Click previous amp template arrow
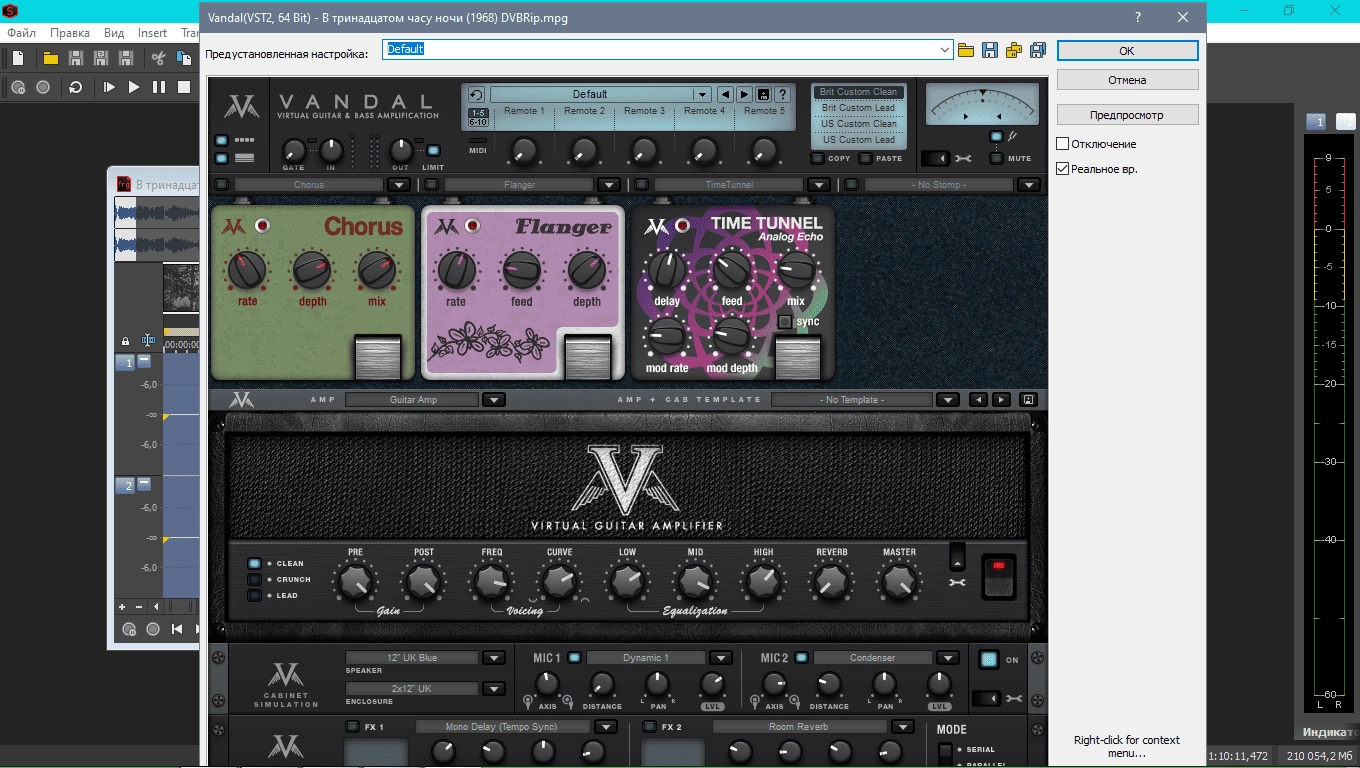 [978, 400]
